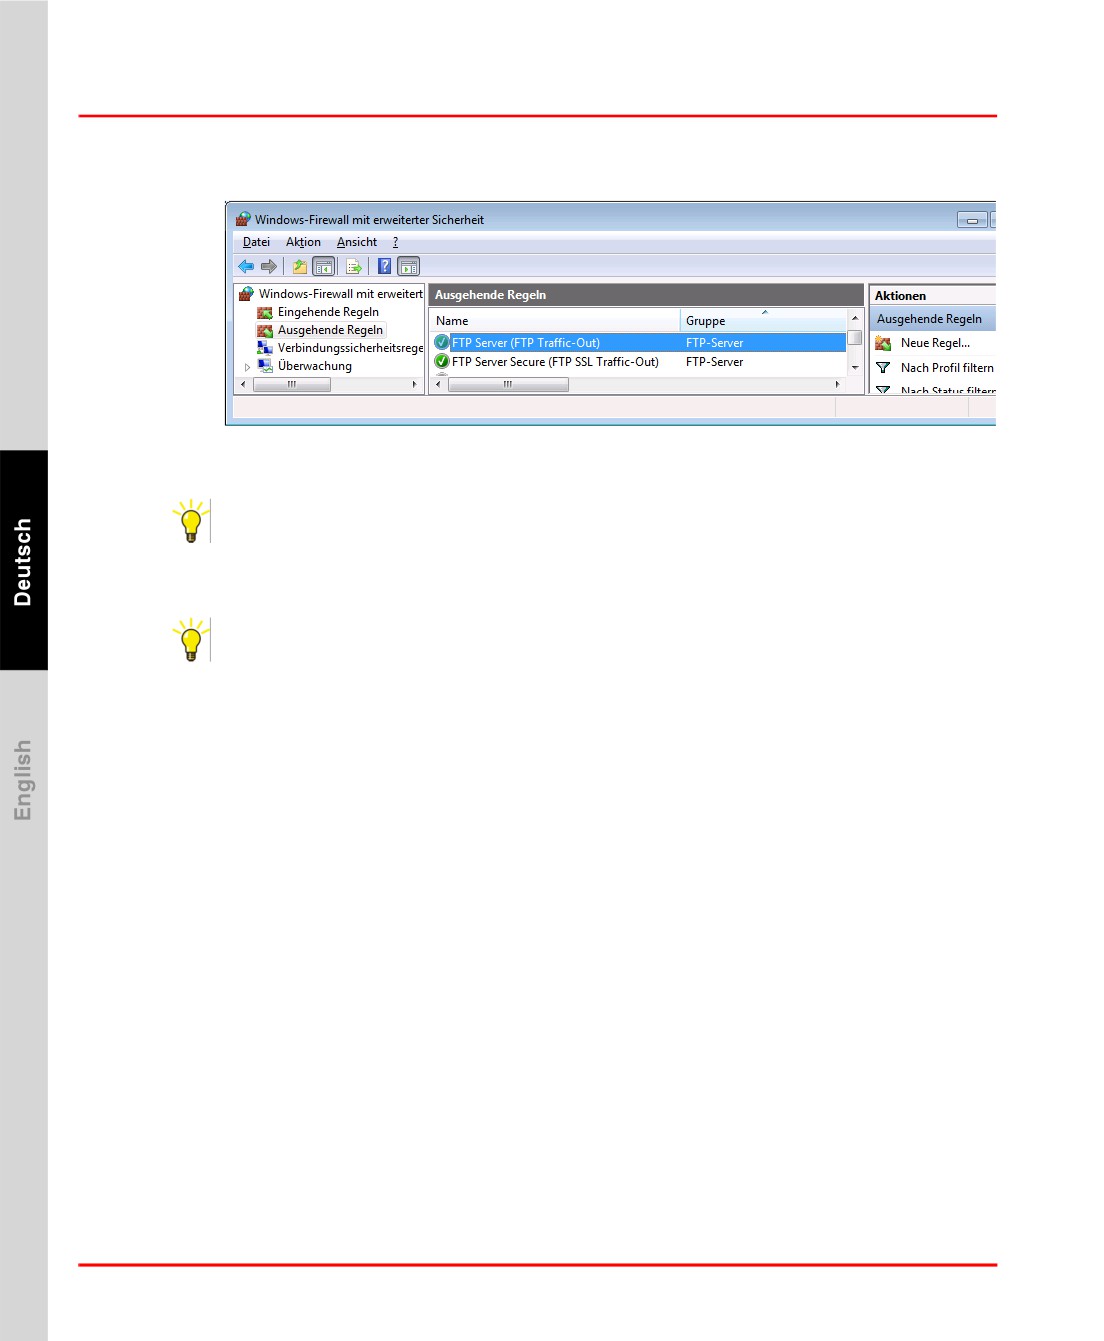Click FTP-Server group cell of FTP Traffic-Out row
Image resolution: width=1104 pixels, height=1341 pixels.
click(x=714, y=343)
